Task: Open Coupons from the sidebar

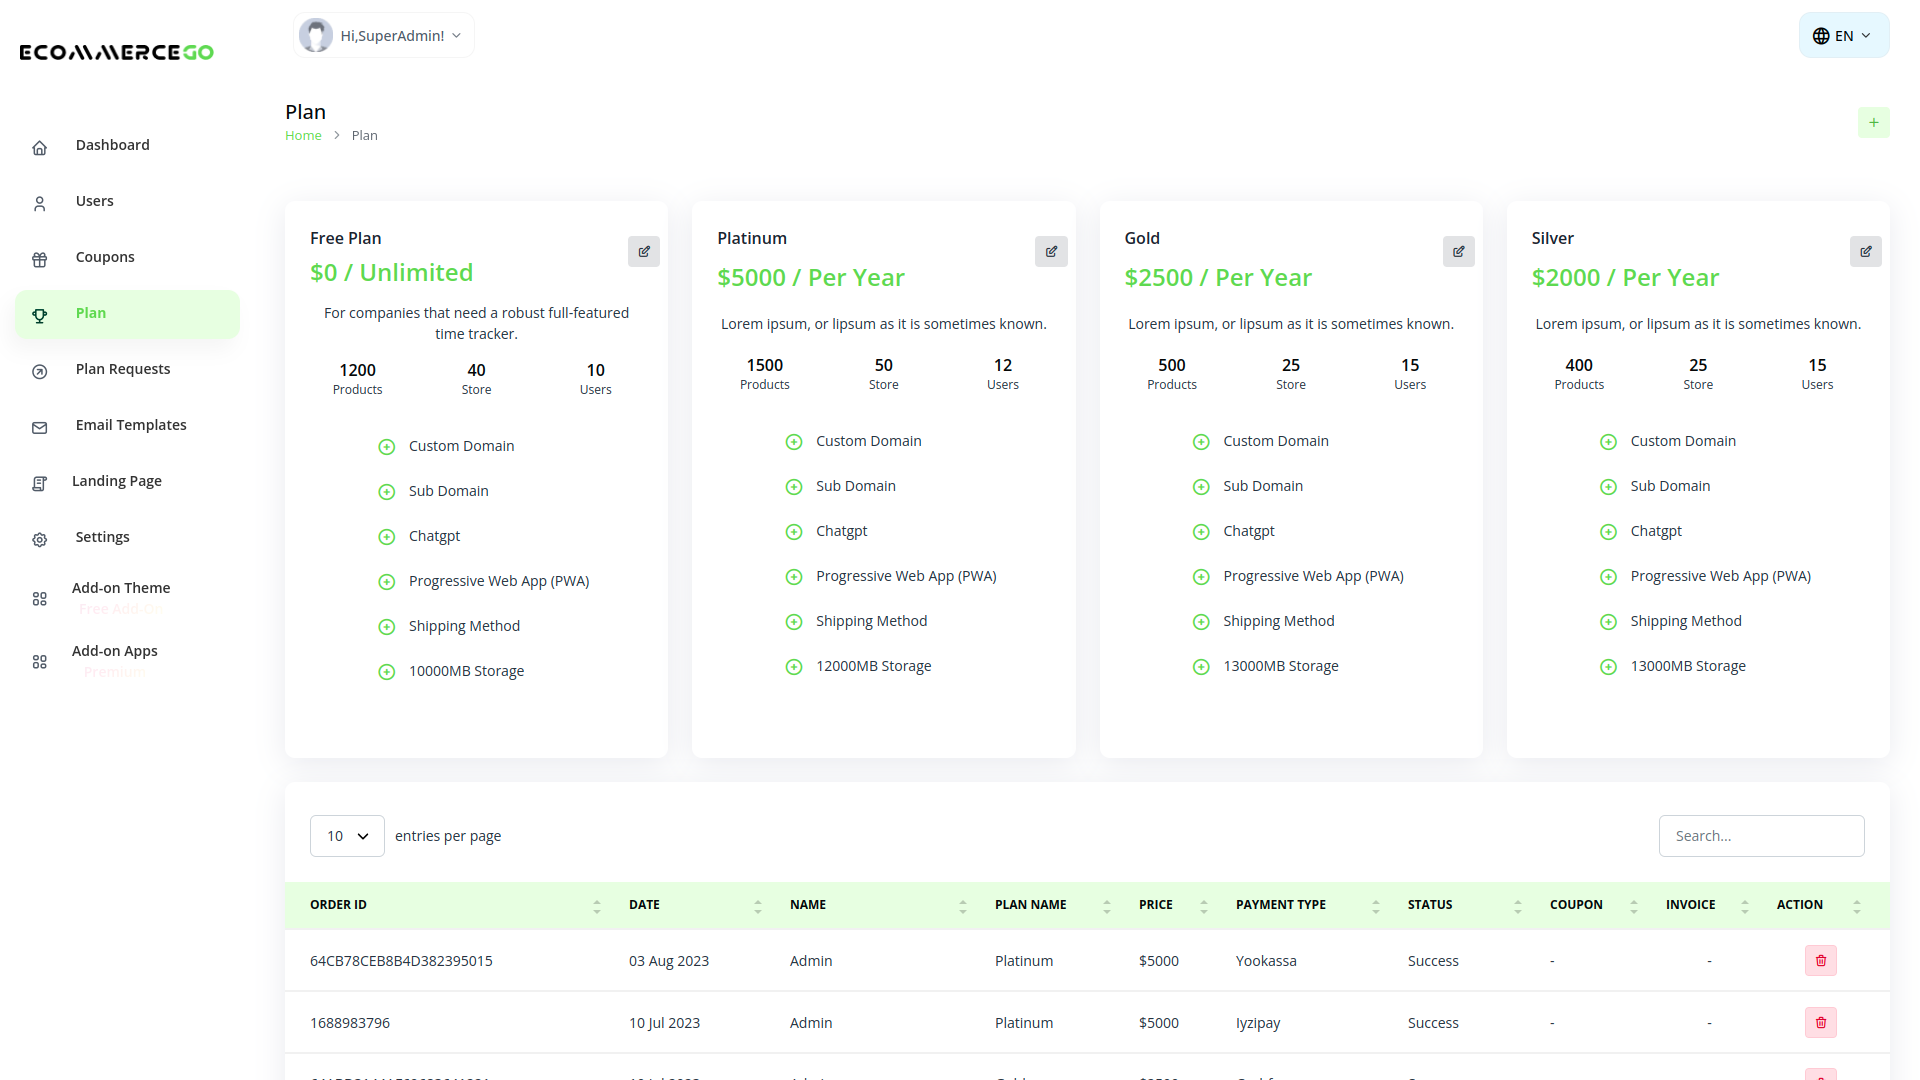Action: tap(40, 258)
